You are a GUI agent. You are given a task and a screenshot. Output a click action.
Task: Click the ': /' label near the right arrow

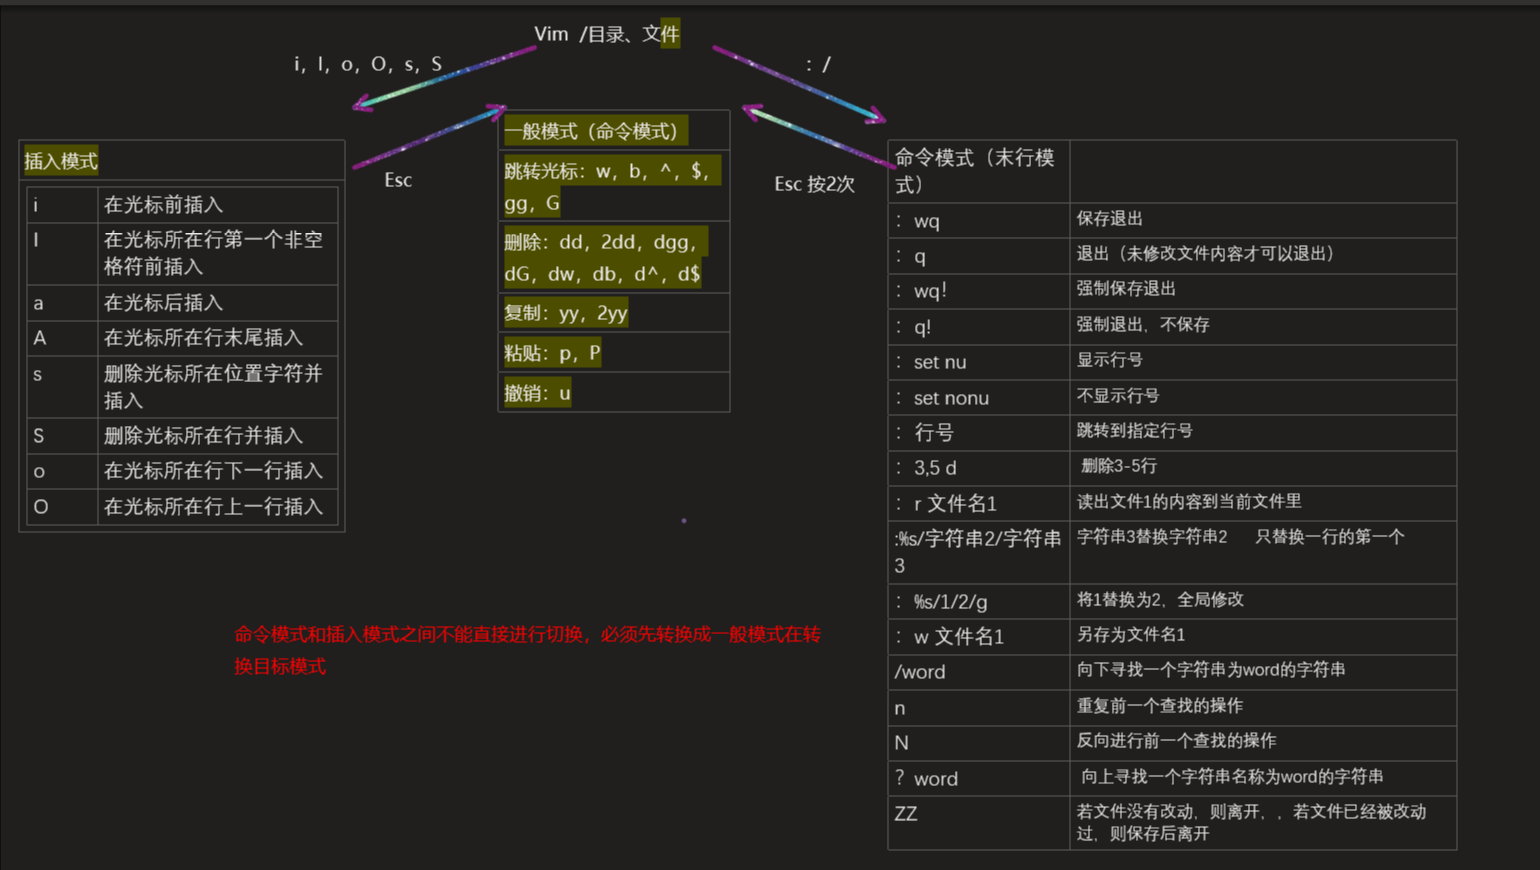coord(818,65)
